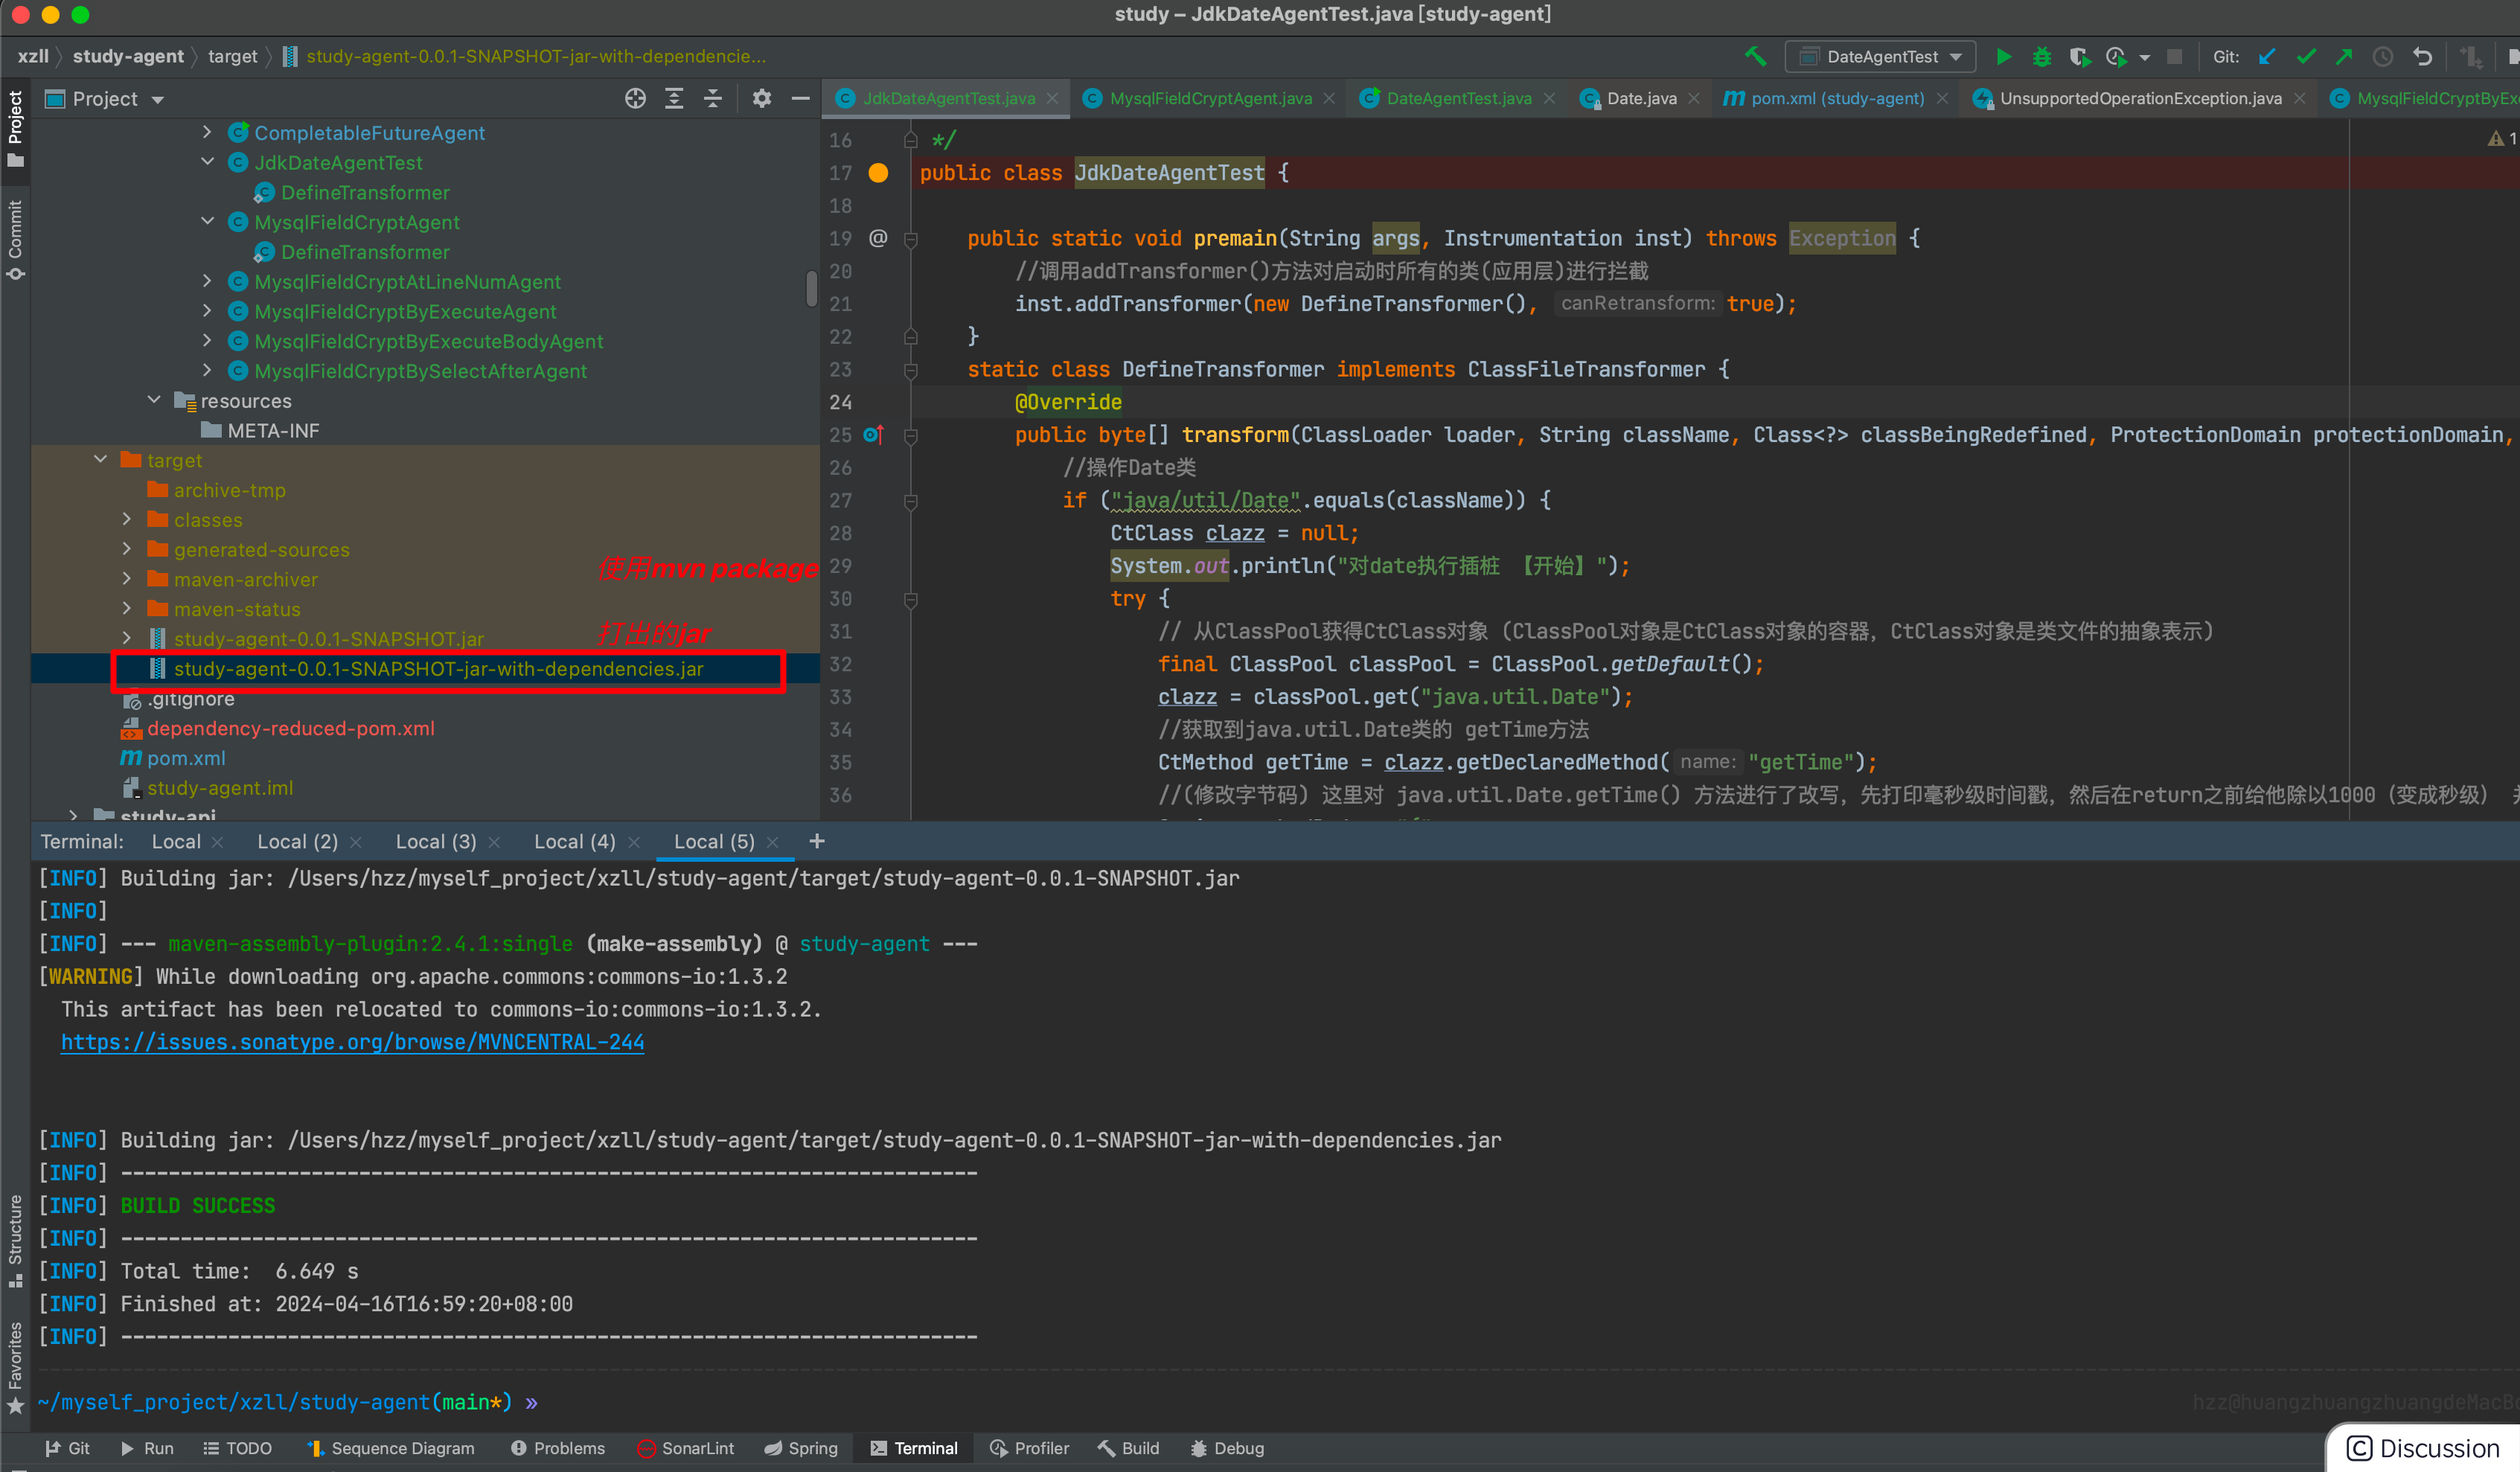
Task: Open the pom.xml (study-agent) editor tab
Action: point(1837,98)
